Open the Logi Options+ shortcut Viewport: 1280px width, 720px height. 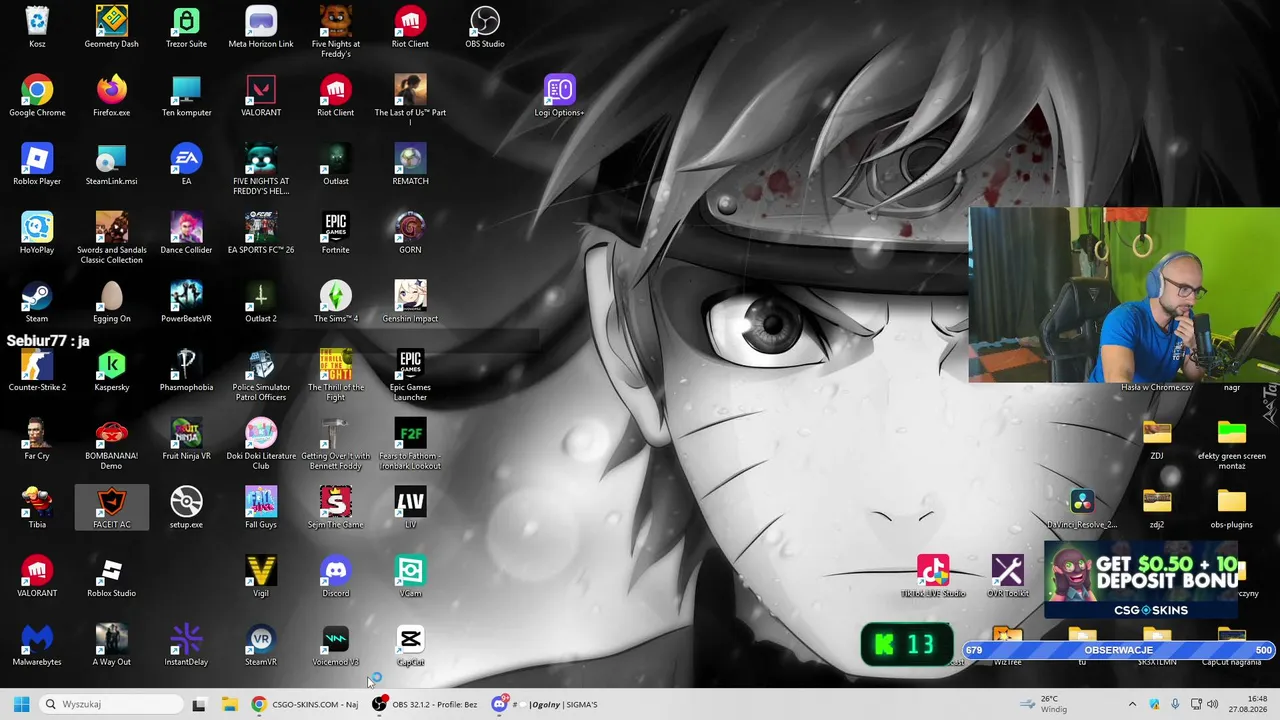pyautogui.click(x=559, y=96)
